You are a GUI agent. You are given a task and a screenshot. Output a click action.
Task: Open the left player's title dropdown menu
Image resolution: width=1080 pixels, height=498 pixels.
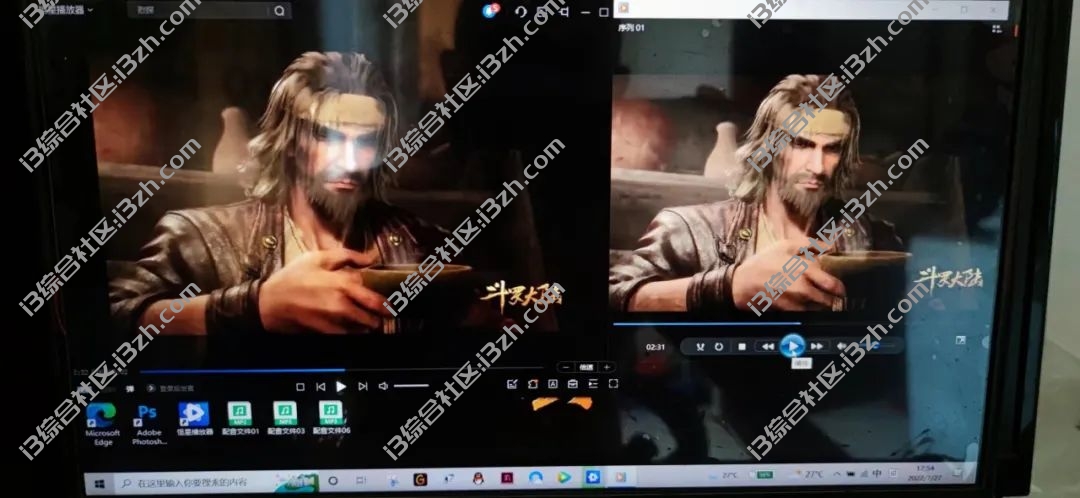(x=90, y=10)
